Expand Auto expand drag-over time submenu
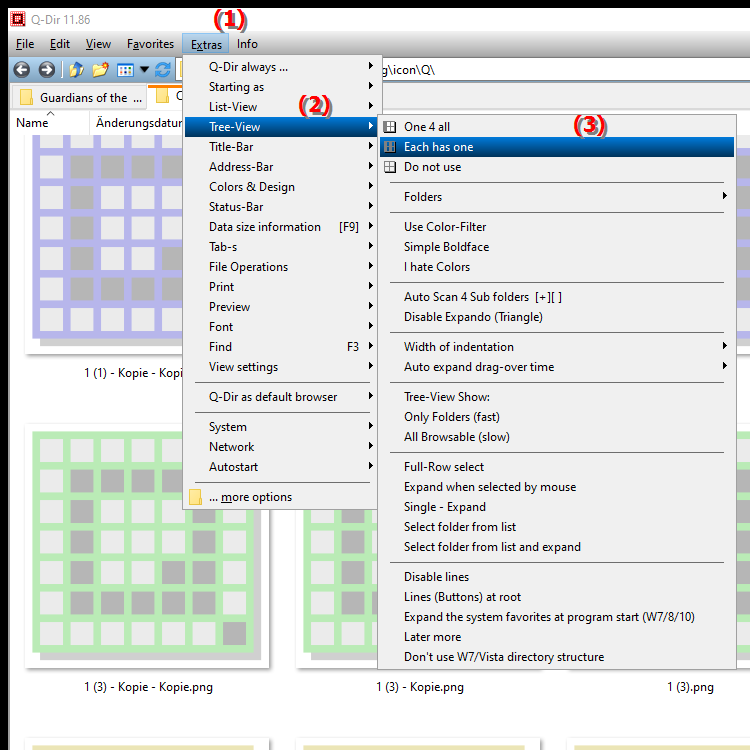The width and height of the screenshot is (750, 750). pyautogui.click(x=557, y=367)
